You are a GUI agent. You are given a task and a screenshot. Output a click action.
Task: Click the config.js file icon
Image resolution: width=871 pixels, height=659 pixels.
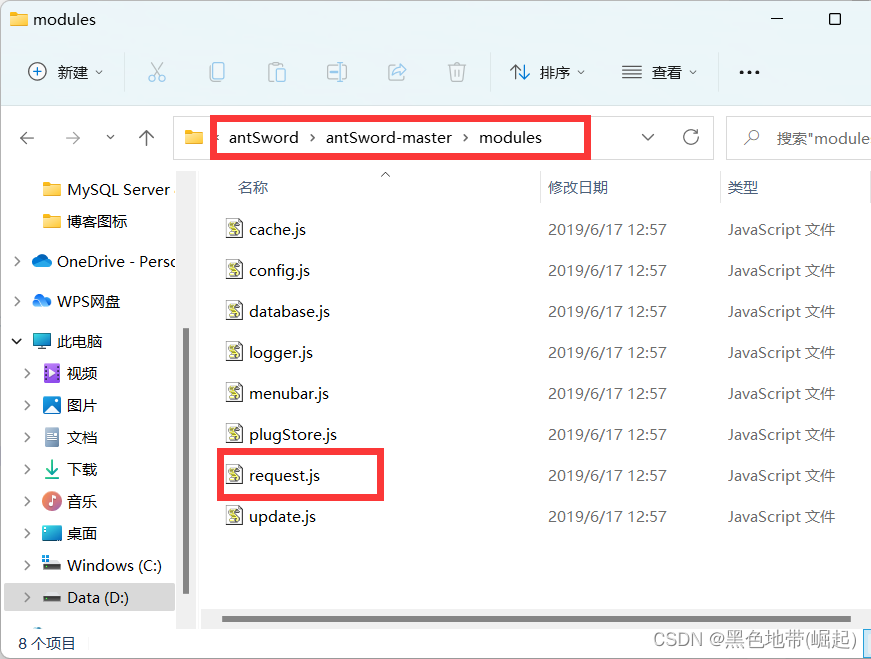(234, 269)
